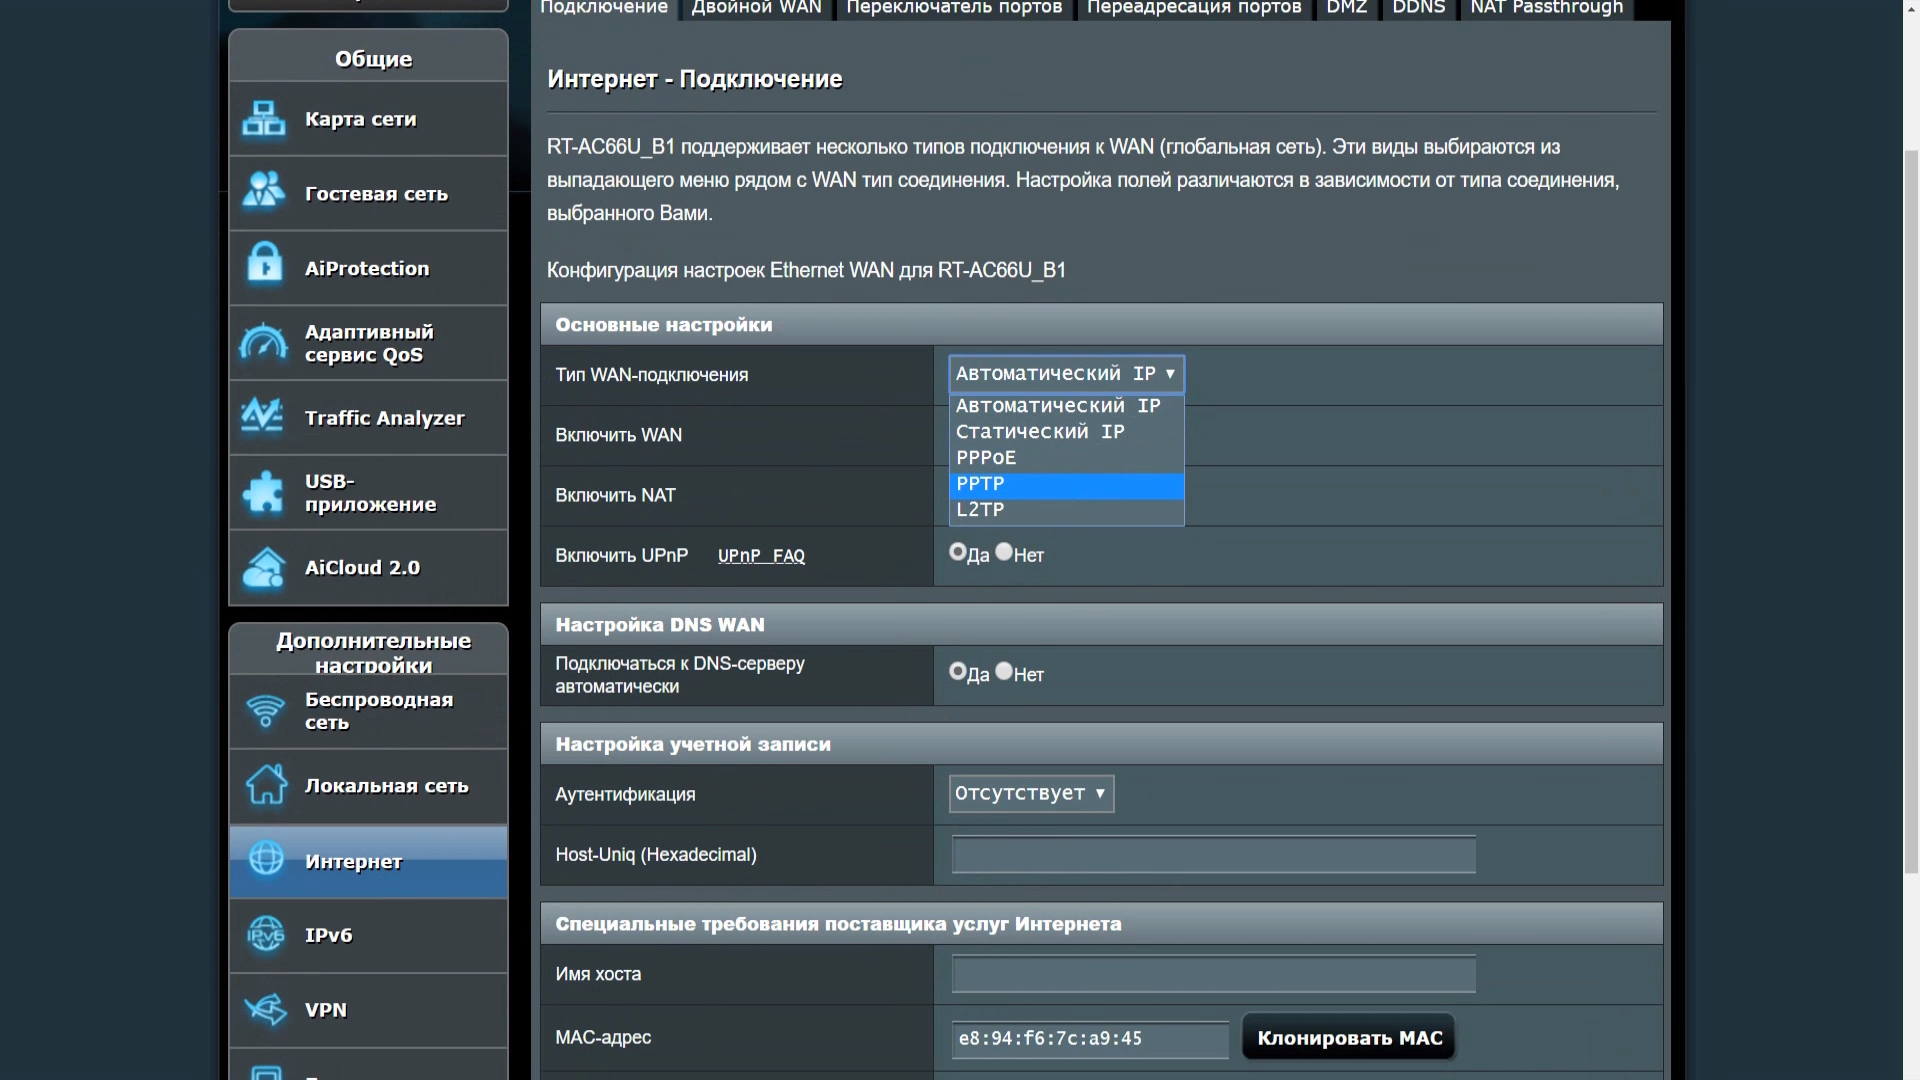Choose PPPoE connection type option

coord(1066,458)
